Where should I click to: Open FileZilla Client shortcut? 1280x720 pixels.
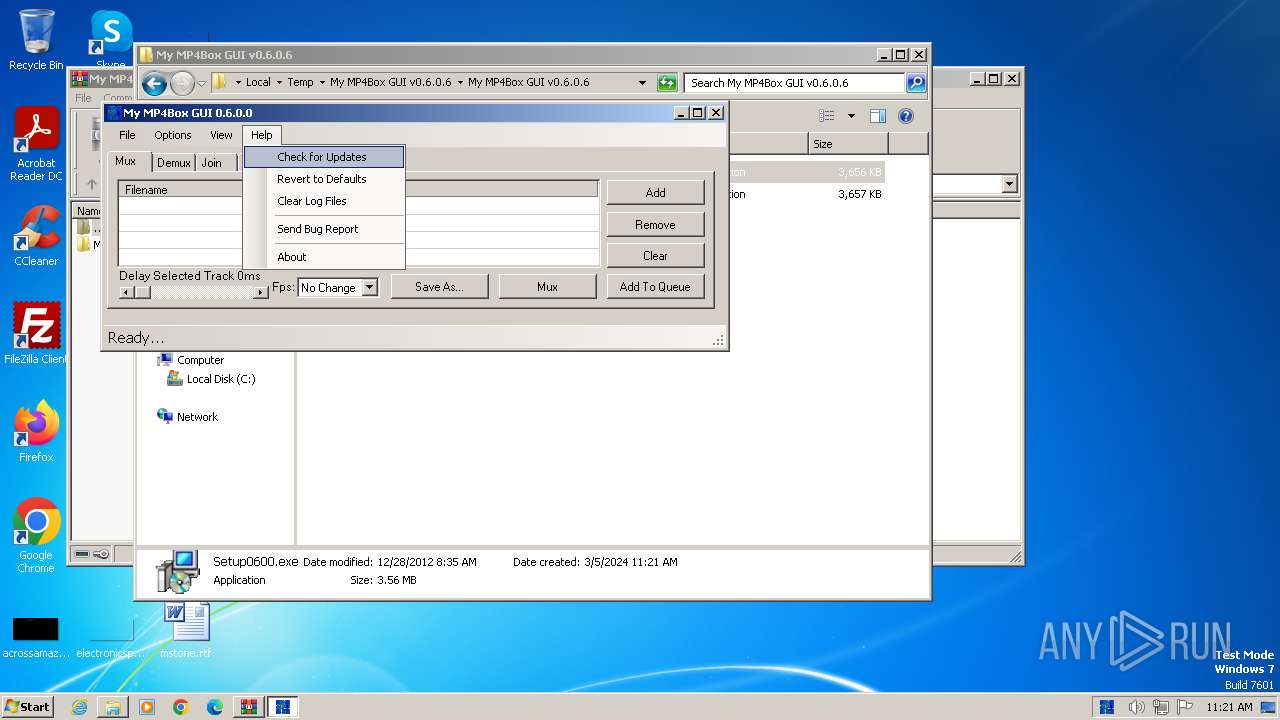(36, 334)
